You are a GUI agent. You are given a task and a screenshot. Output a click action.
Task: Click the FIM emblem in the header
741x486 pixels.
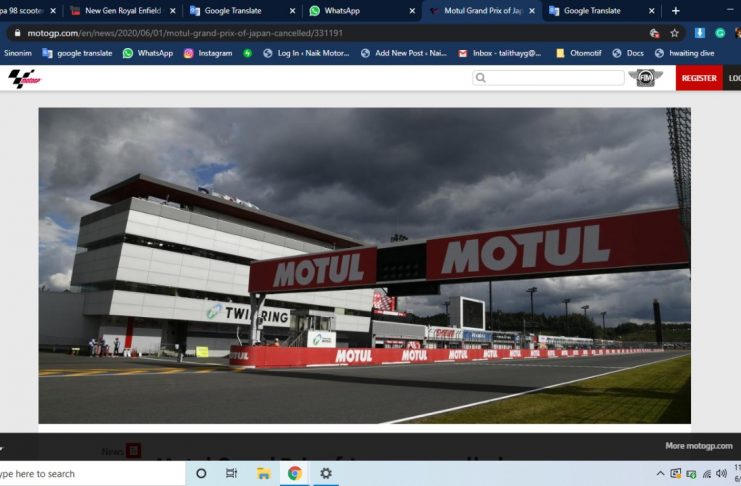pyautogui.click(x=645, y=78)
